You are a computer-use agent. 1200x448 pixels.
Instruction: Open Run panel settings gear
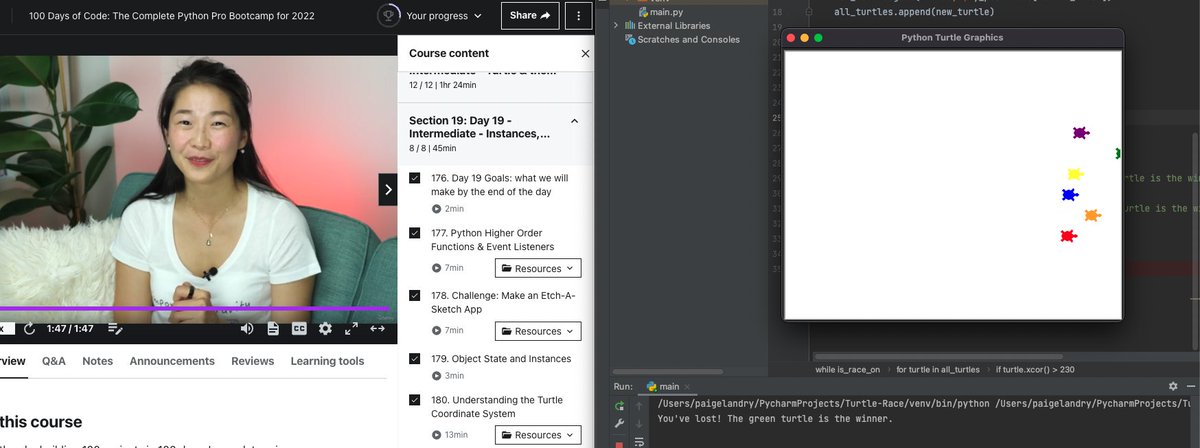(x=1172, y=386)
